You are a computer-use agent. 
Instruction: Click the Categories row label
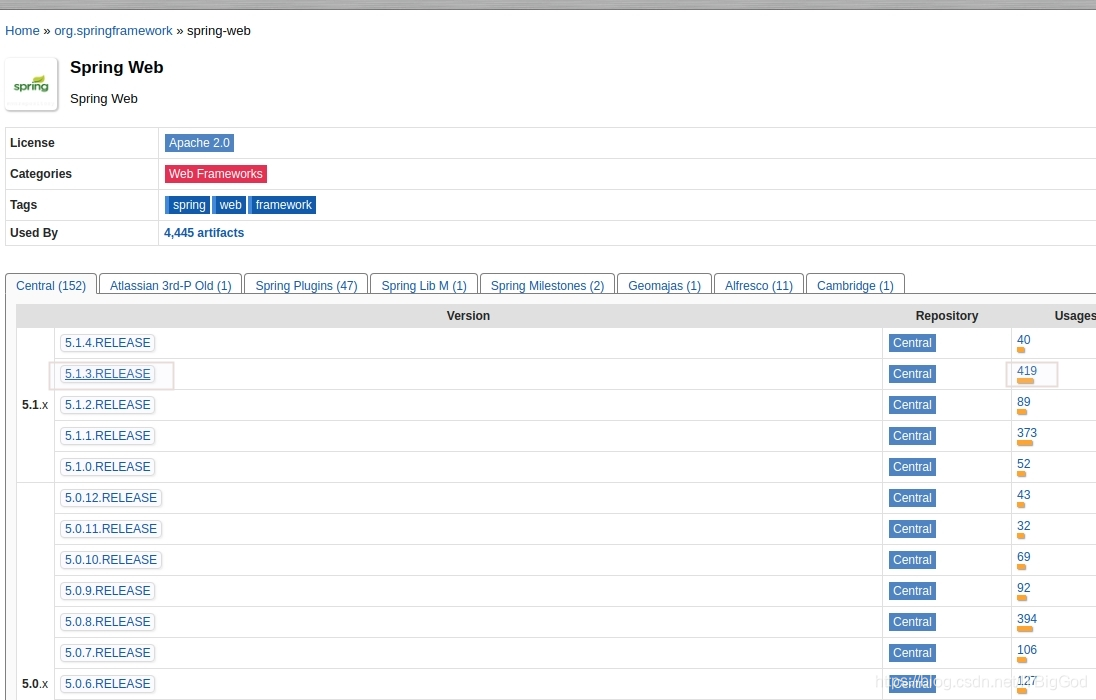click(x=41, y=173)
